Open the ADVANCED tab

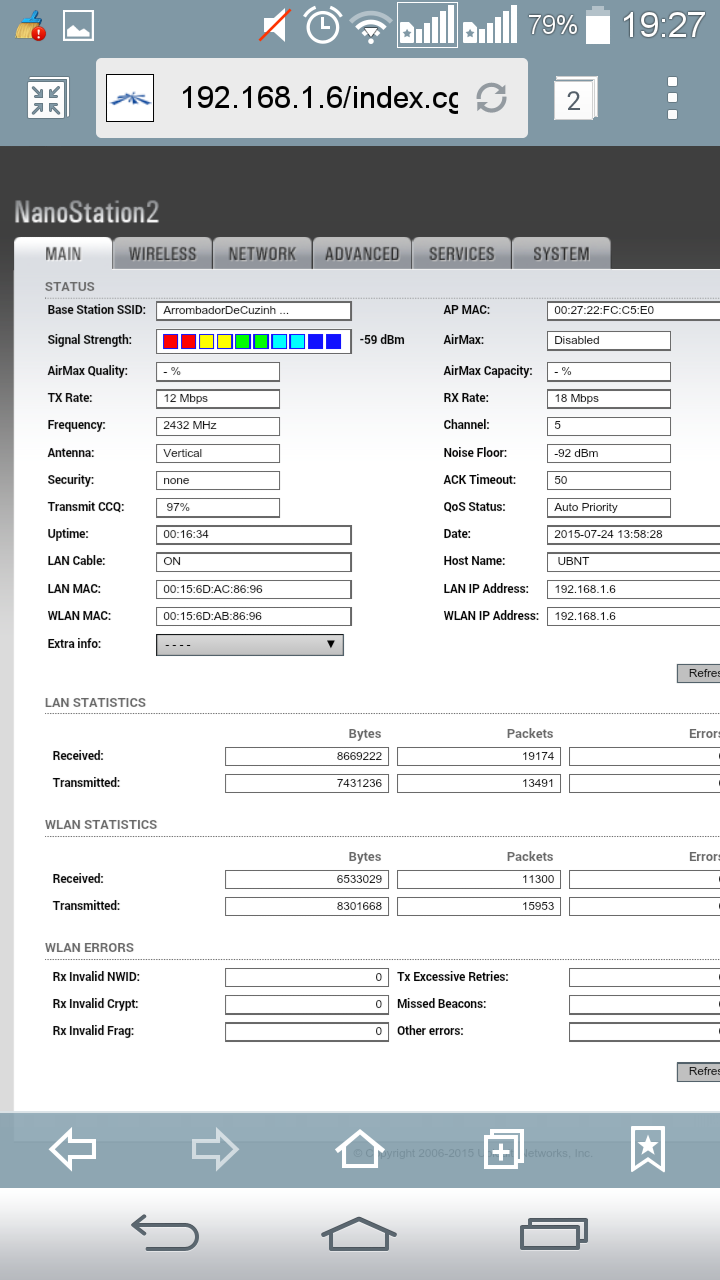pyautogui.click(x=362, y=254)
